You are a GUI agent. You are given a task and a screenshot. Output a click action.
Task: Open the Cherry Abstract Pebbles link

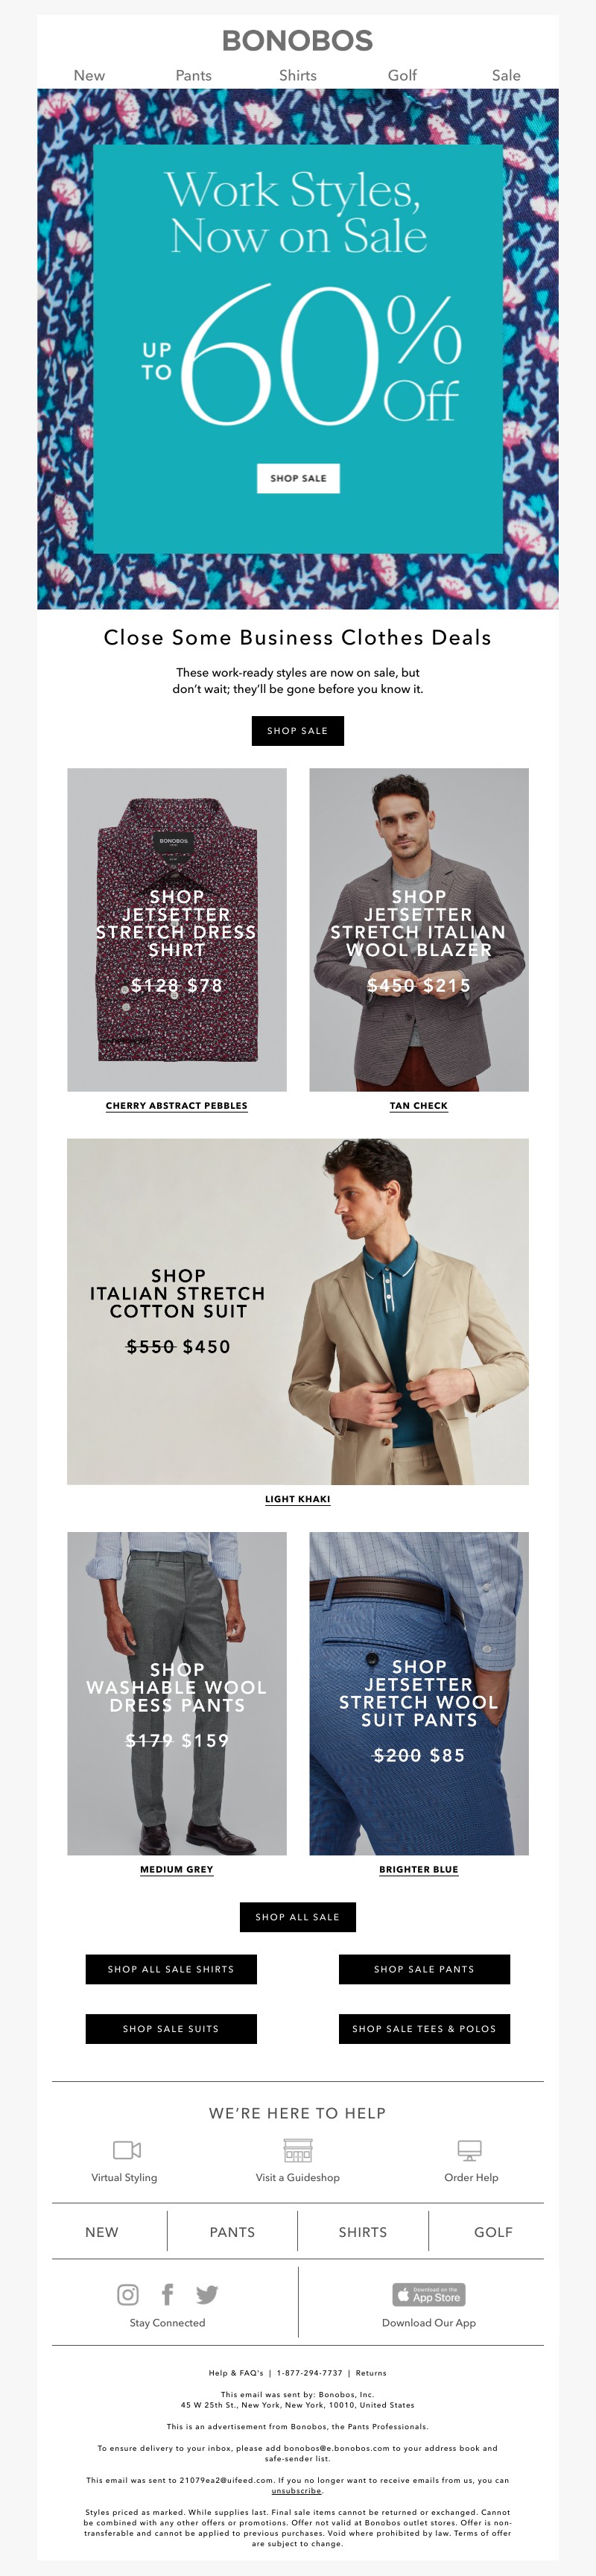(x=177, y=1106)
